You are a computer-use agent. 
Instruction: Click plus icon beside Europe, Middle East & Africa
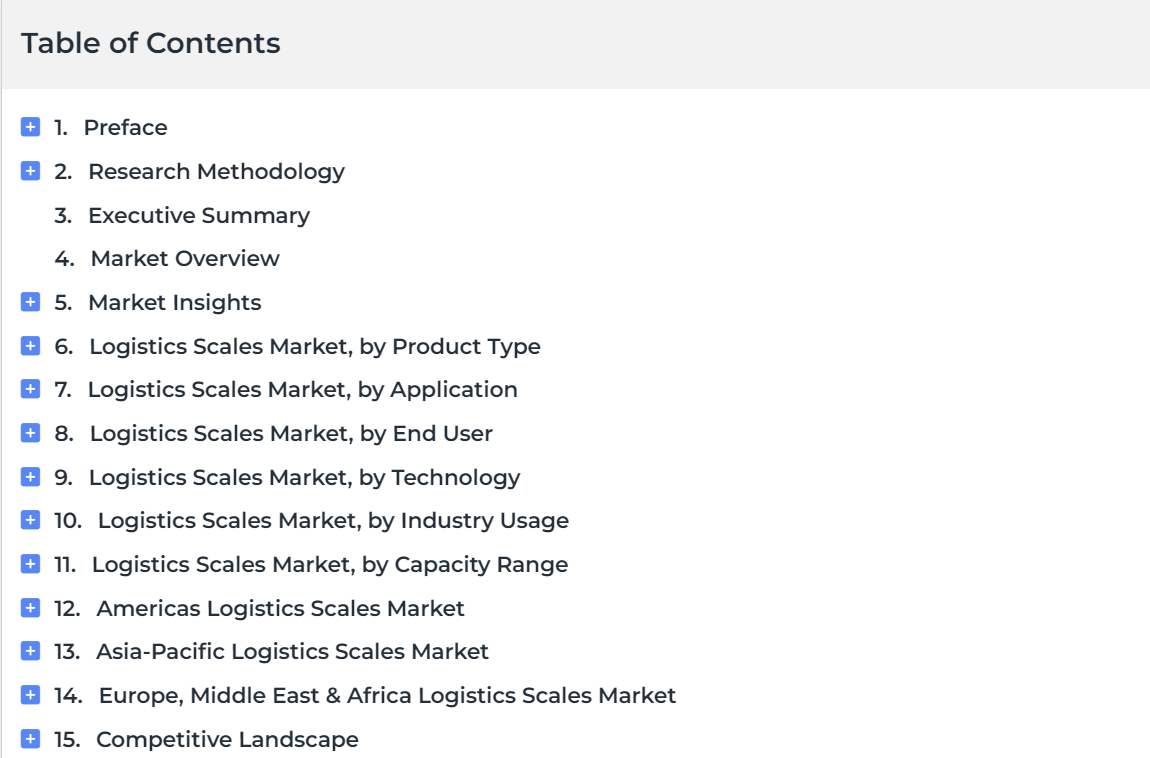click(30, 695)
